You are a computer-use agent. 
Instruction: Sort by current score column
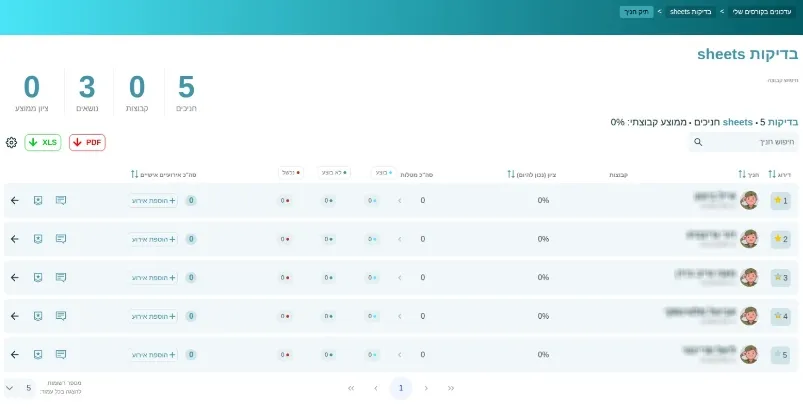(511, 174)
